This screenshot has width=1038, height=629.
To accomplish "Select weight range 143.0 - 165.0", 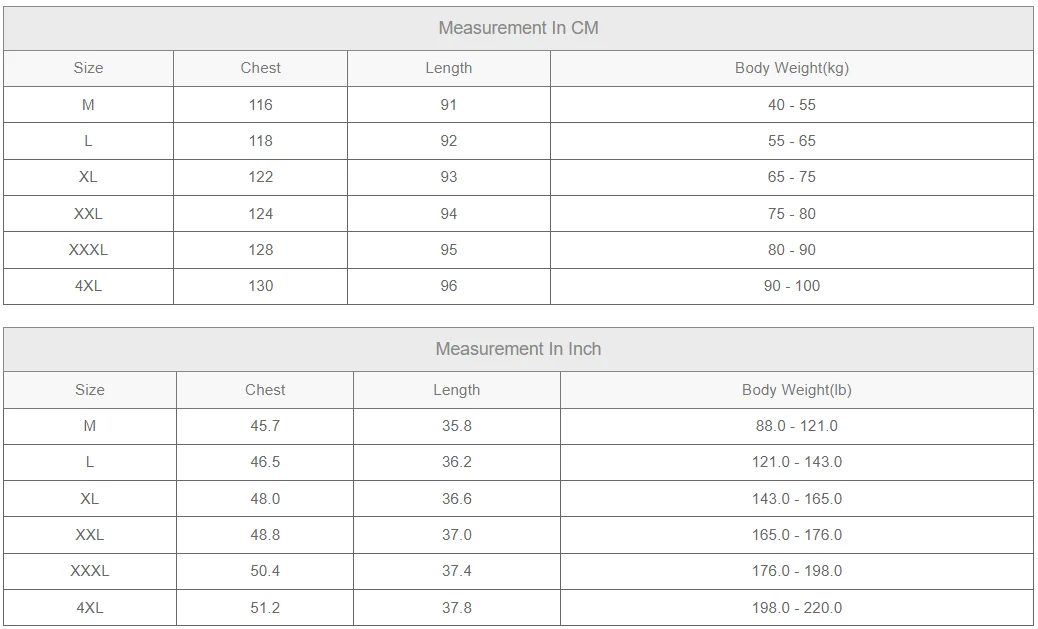I will click(796, 499).
